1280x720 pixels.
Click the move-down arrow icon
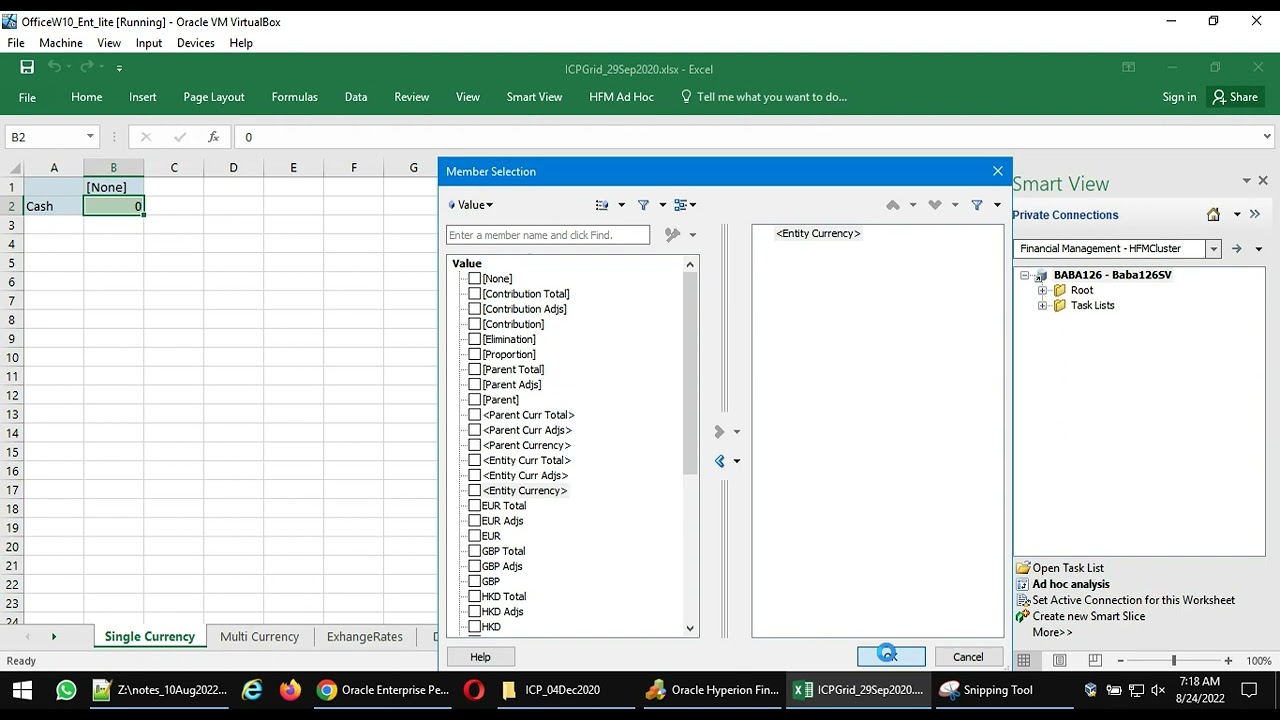[x=935, y=205]
